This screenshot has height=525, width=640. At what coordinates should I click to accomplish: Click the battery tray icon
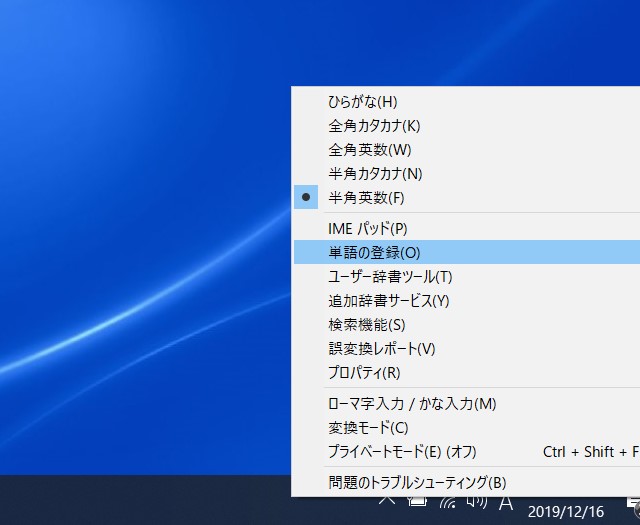tap(417, 501)
